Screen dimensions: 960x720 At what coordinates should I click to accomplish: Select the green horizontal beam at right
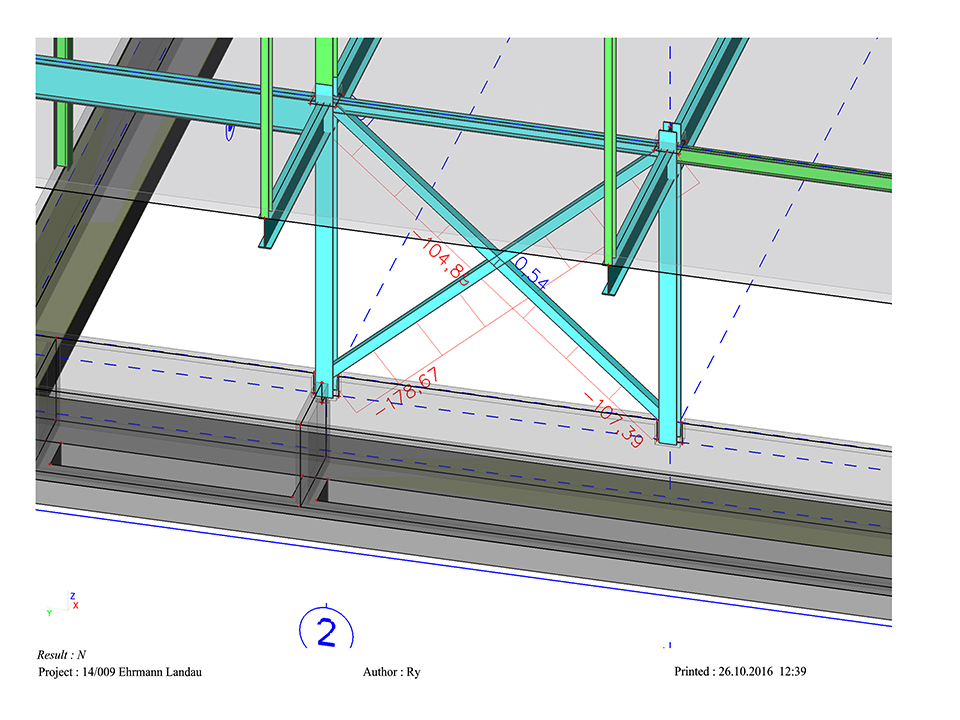click(x=790, y=164)
